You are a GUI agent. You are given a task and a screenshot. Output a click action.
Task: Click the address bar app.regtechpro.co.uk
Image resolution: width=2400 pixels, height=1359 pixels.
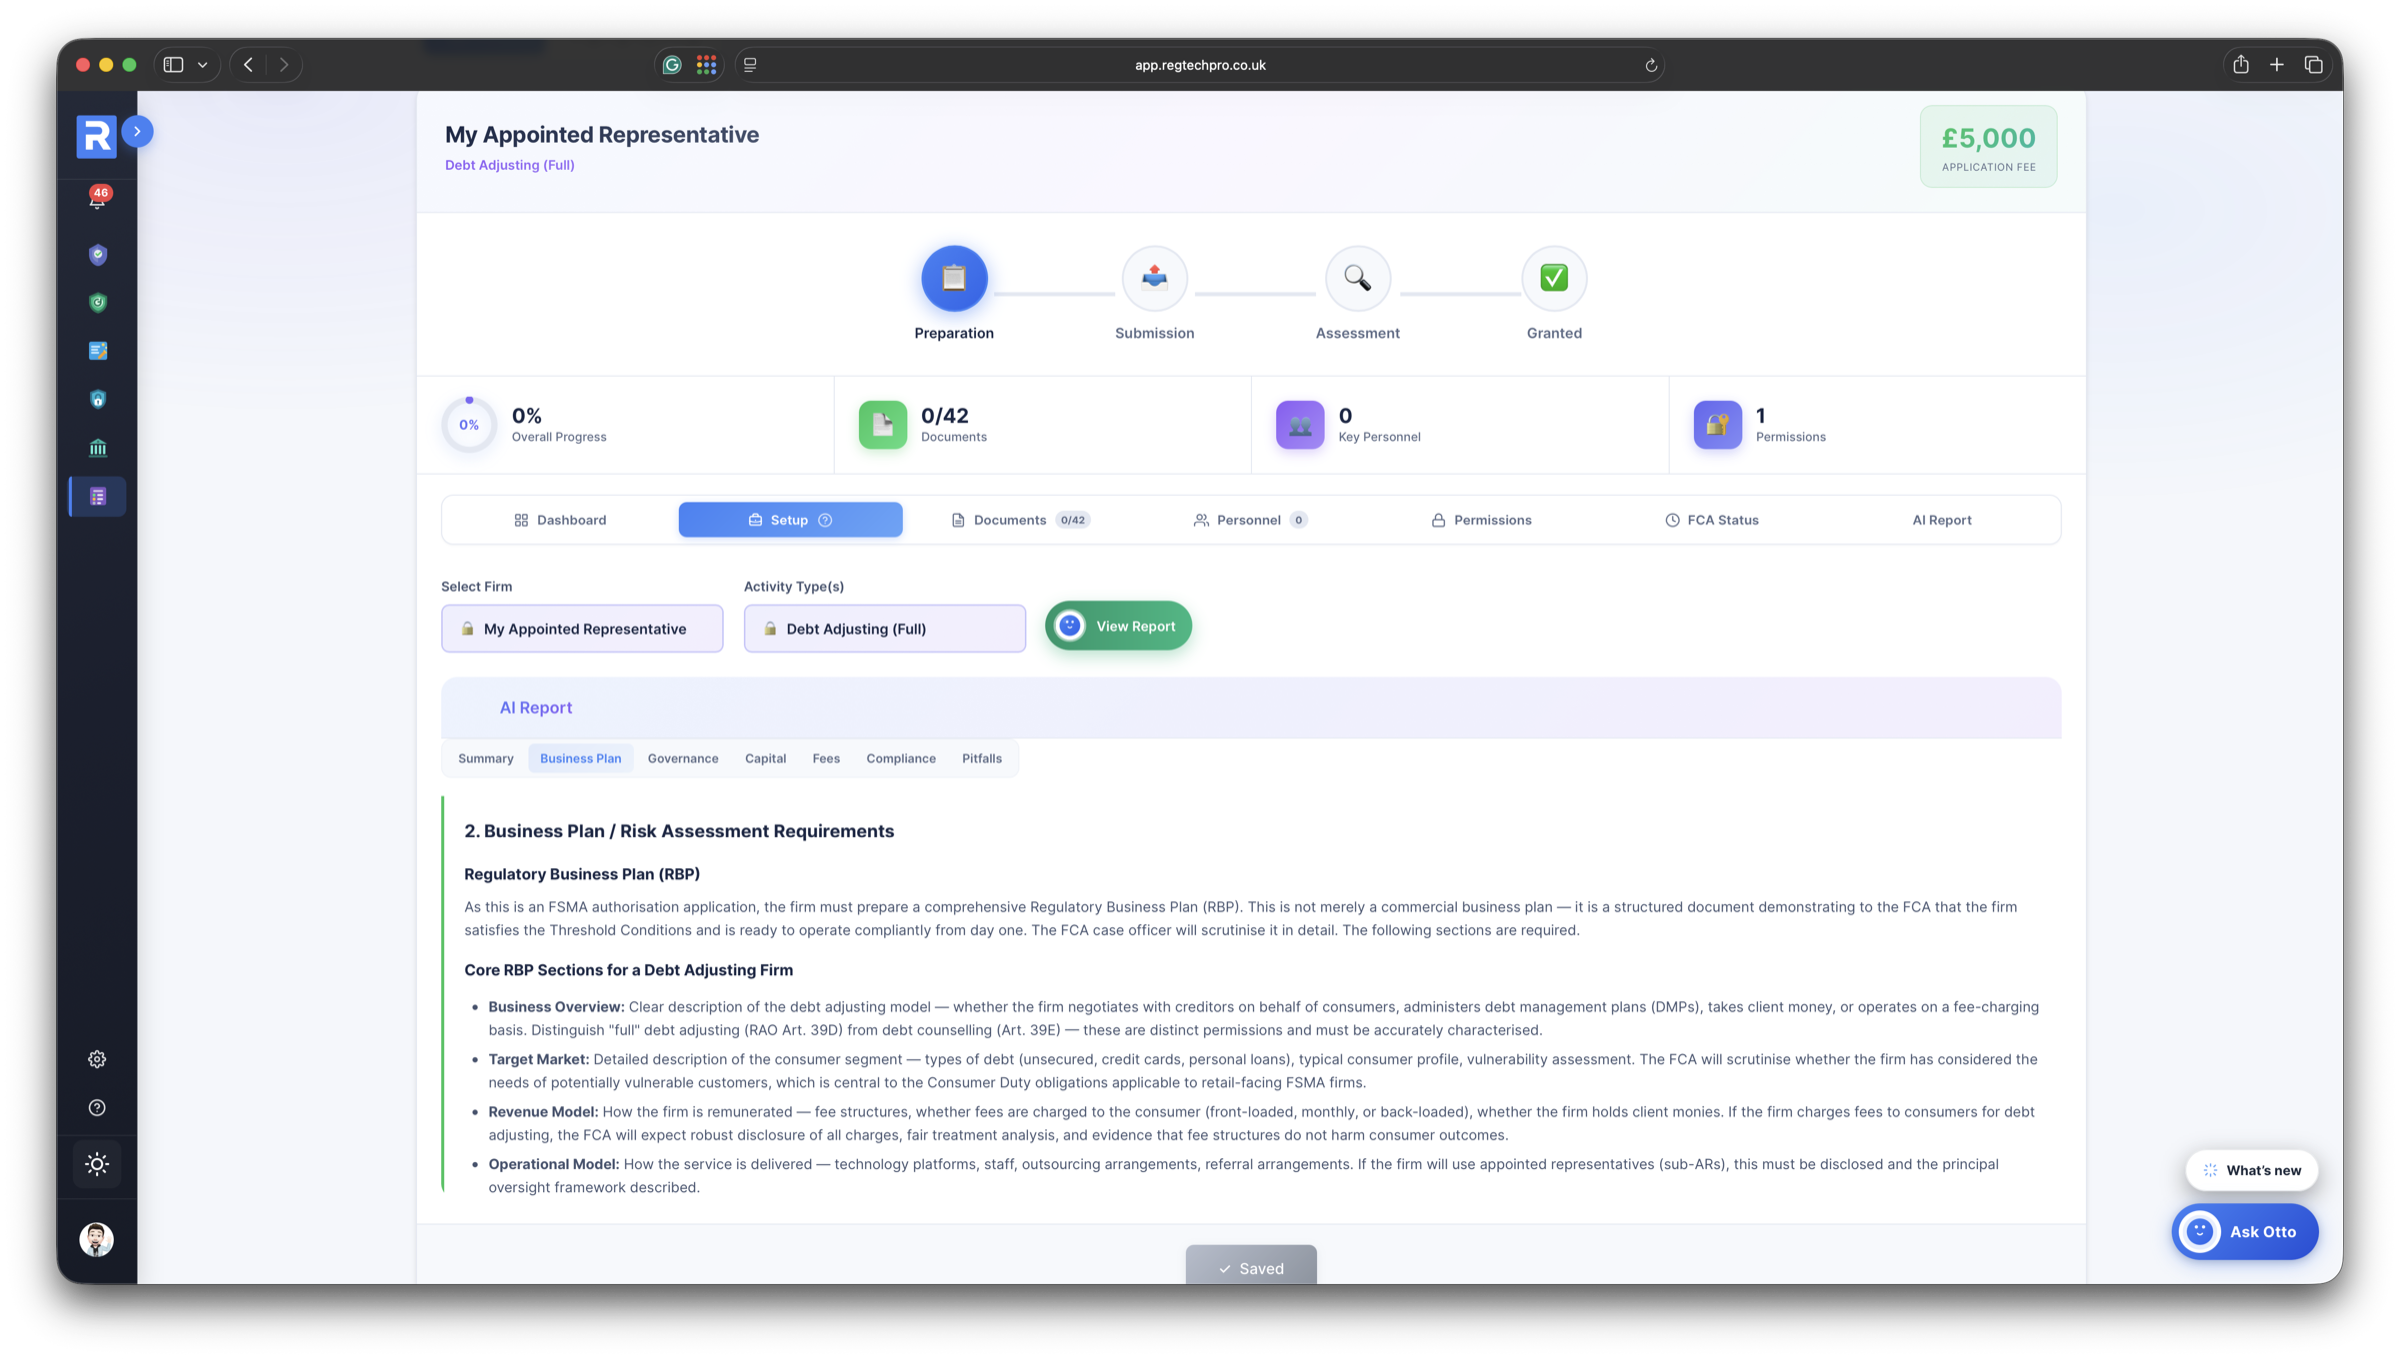coord(1200,65)
